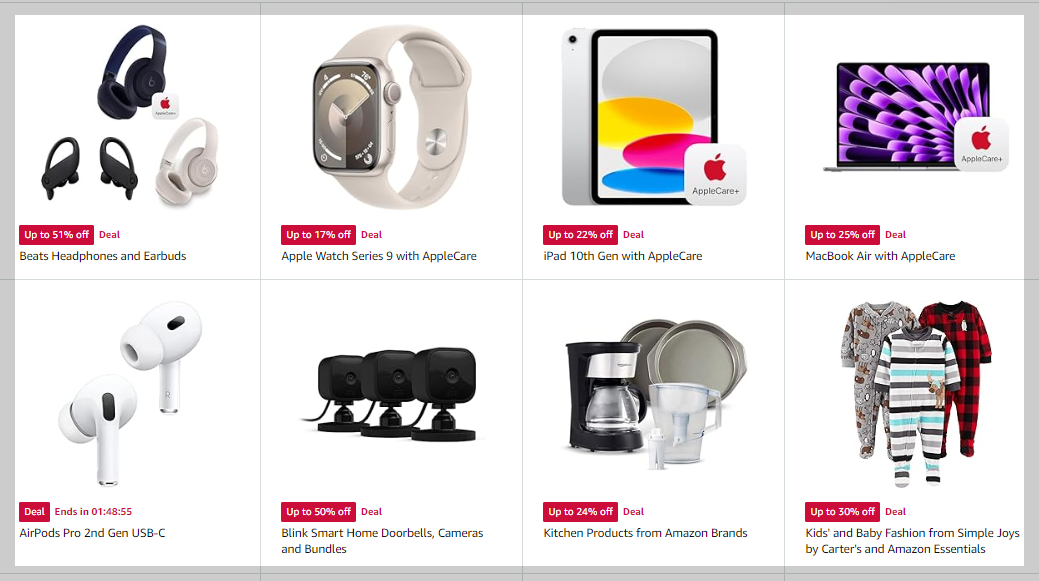Open the Blink cameras product image
1039x581 pixels.
tap(392, 394)
